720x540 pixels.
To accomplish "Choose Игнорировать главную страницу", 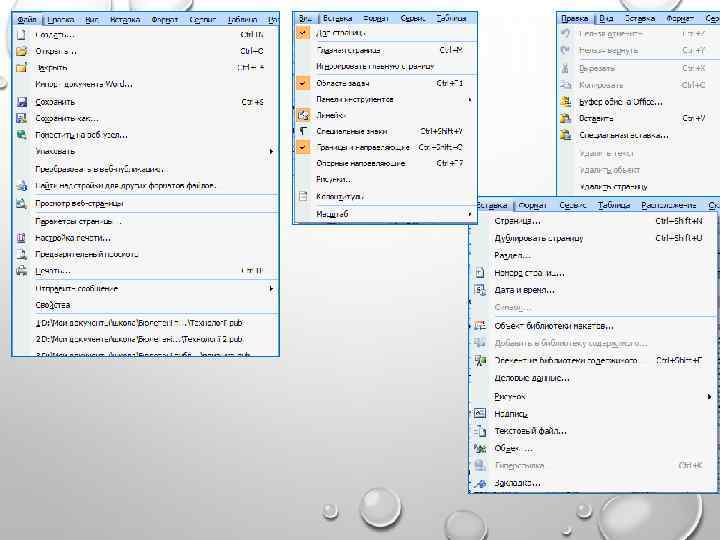I will (x=375, y=67).
